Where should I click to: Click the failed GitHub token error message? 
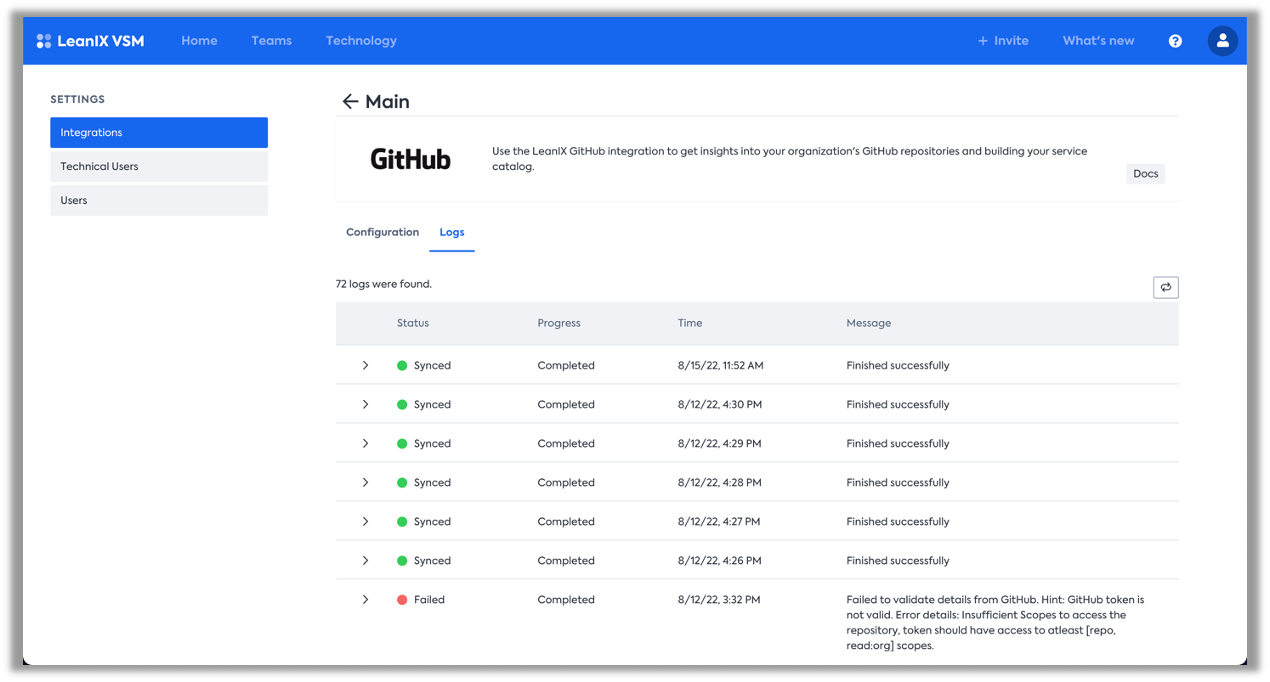[995, 623]
